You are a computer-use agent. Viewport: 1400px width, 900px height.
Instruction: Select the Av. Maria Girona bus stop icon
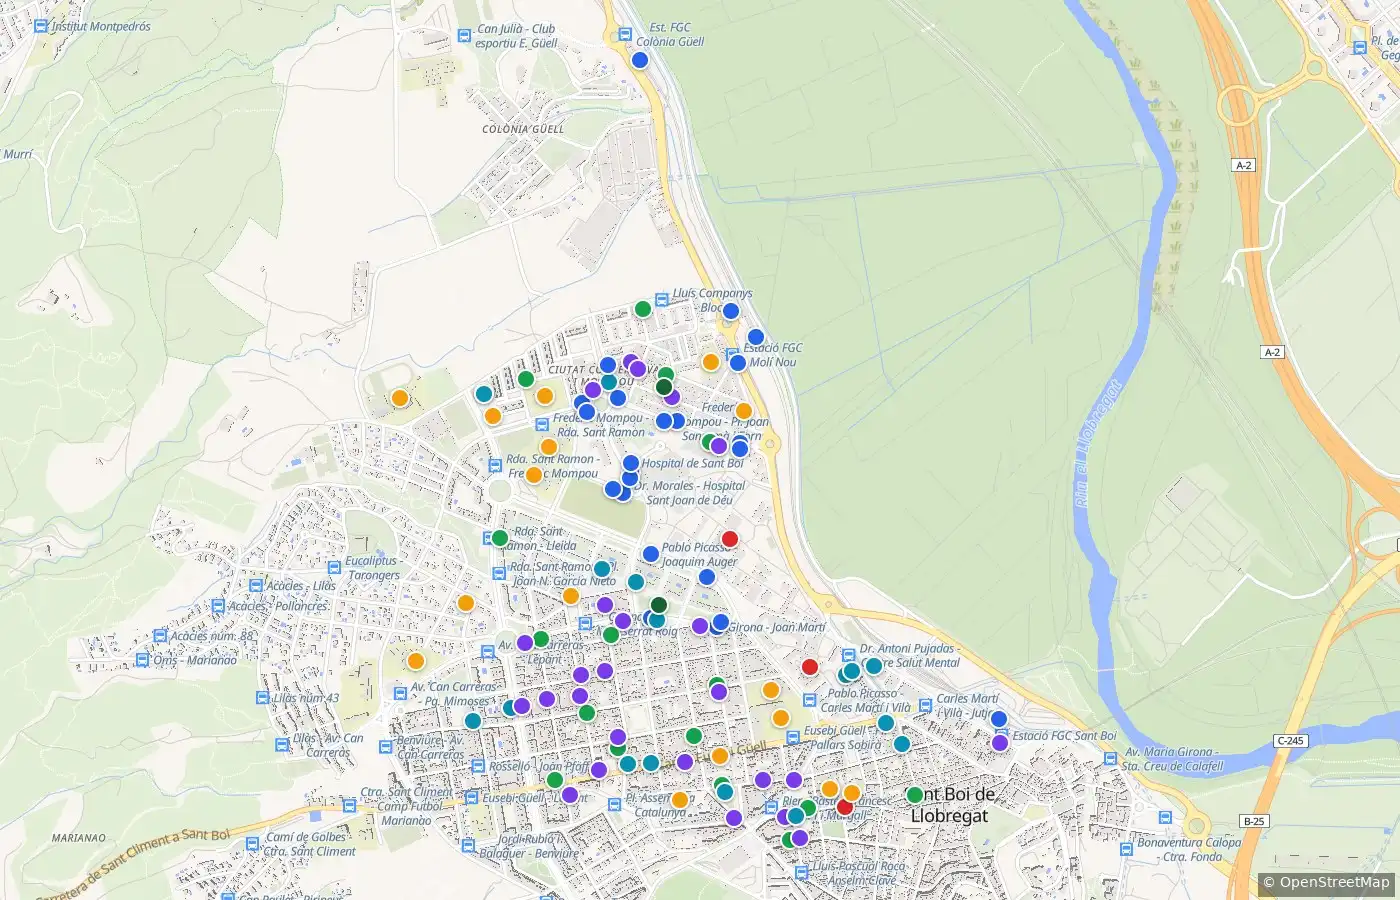coord(1112,758)
